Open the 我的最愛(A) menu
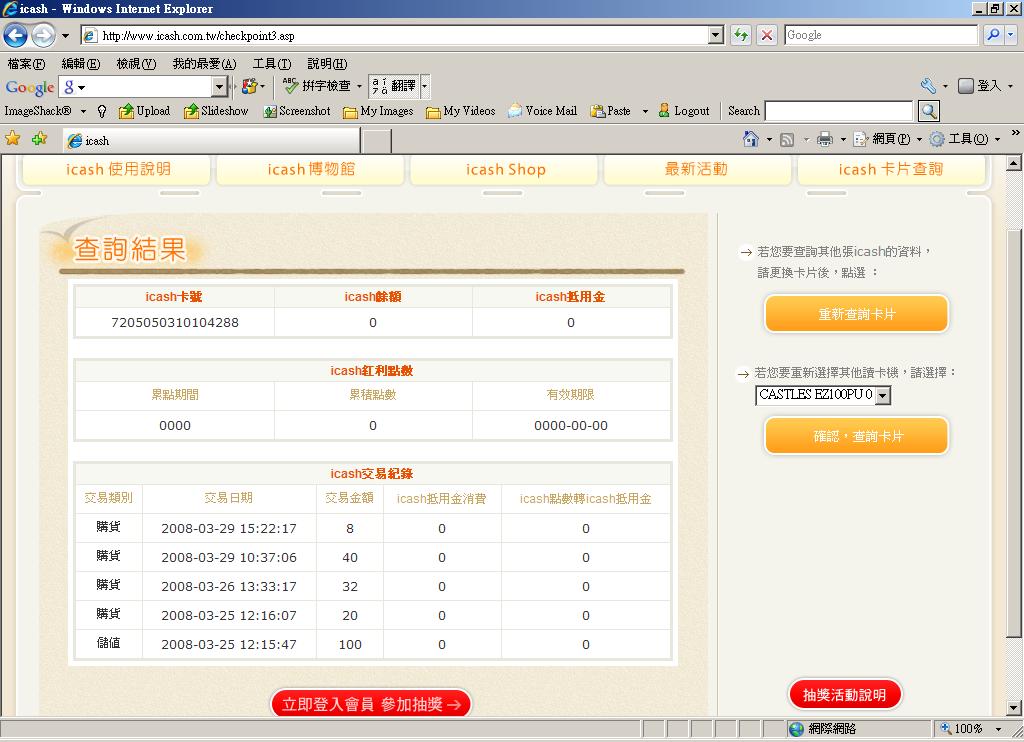The height and width of the screenshot is (742, 1024). (204, 63)
